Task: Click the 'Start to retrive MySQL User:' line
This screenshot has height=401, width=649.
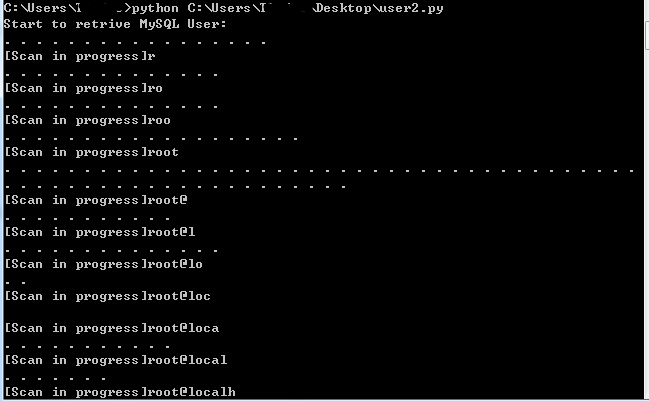Action: 115,24
